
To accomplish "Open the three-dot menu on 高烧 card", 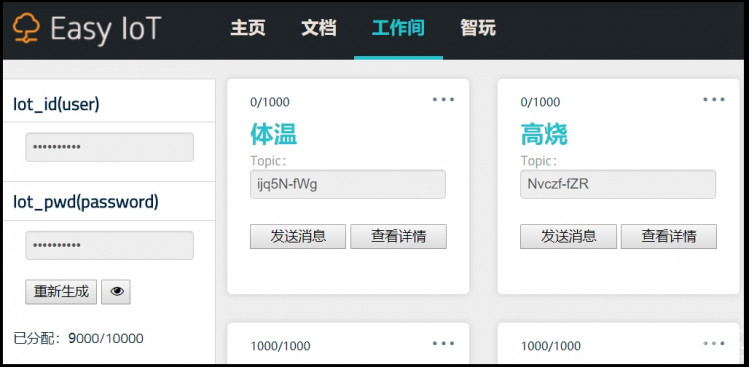I will pos(714,99).
